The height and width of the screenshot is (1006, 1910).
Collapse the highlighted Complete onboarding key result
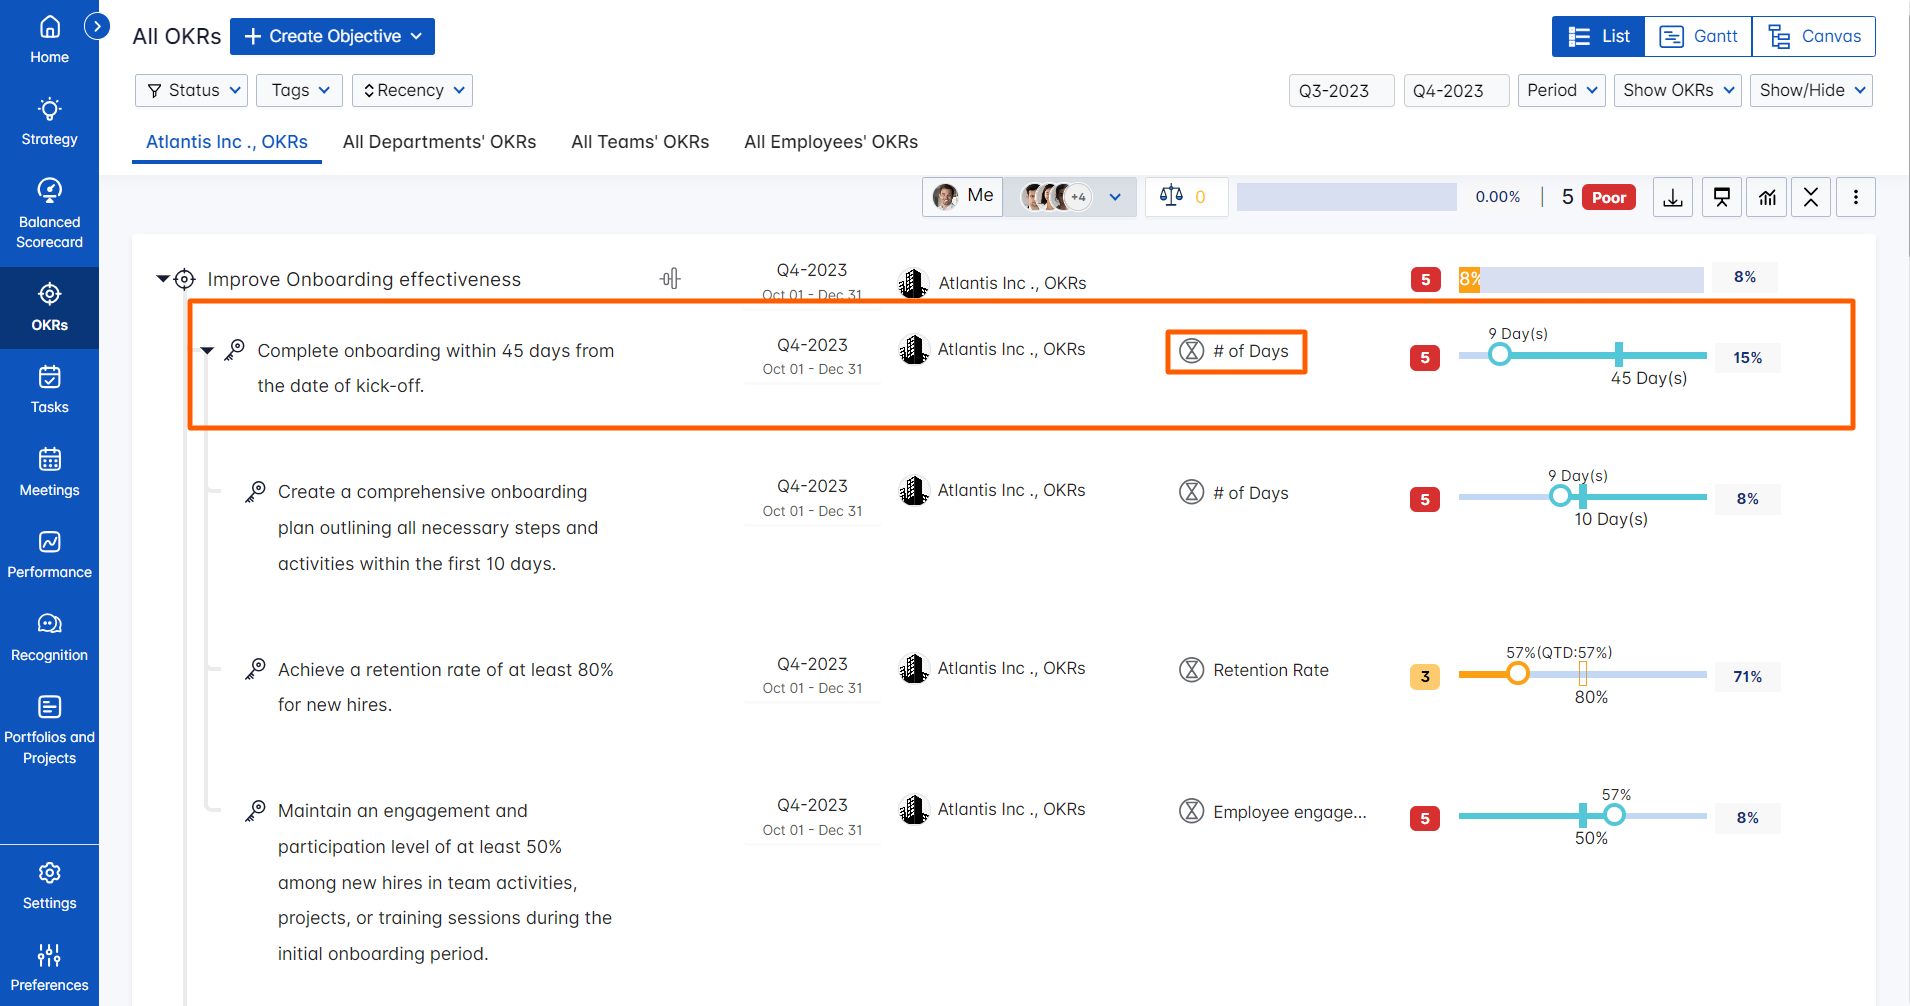(206, 350)
